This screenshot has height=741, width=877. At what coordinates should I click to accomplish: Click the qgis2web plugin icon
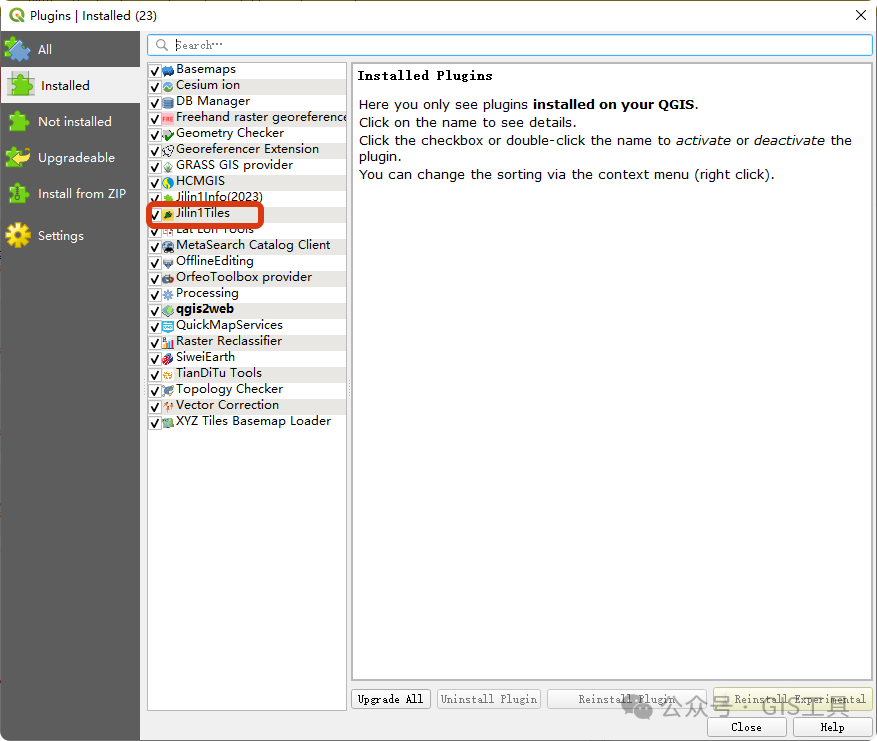point(168,311)
